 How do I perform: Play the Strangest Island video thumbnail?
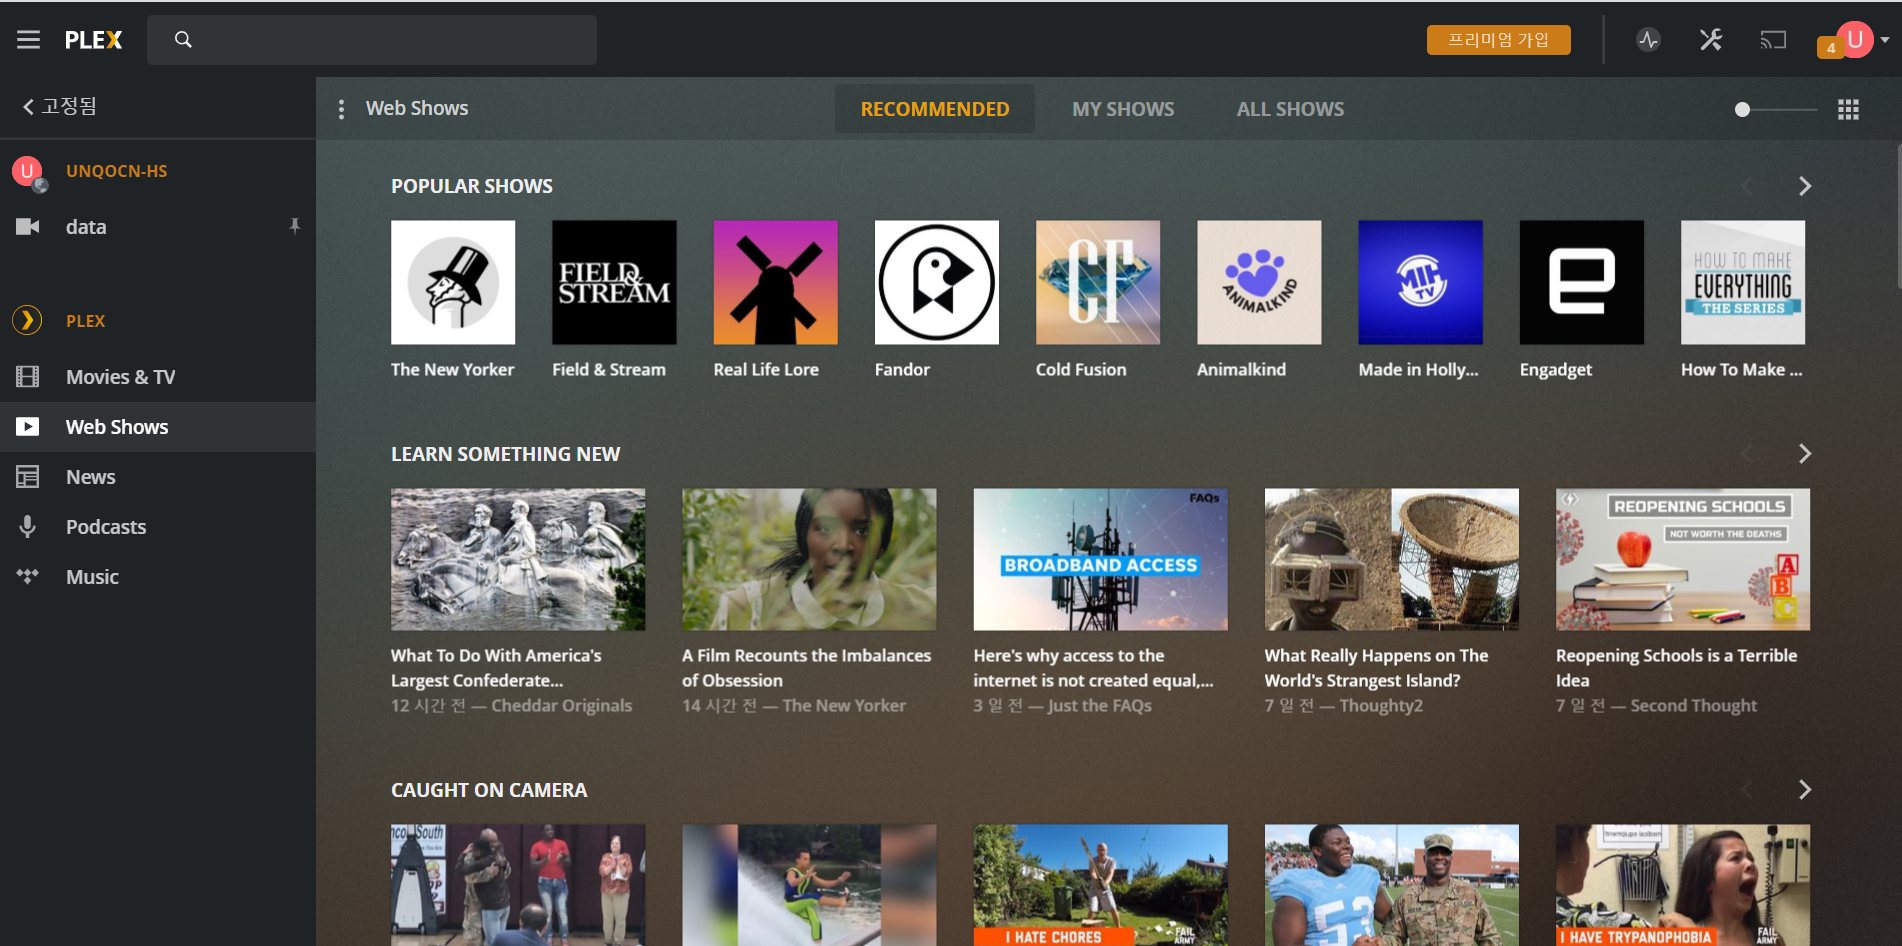pyautogui.click(x=1391, y=559)
